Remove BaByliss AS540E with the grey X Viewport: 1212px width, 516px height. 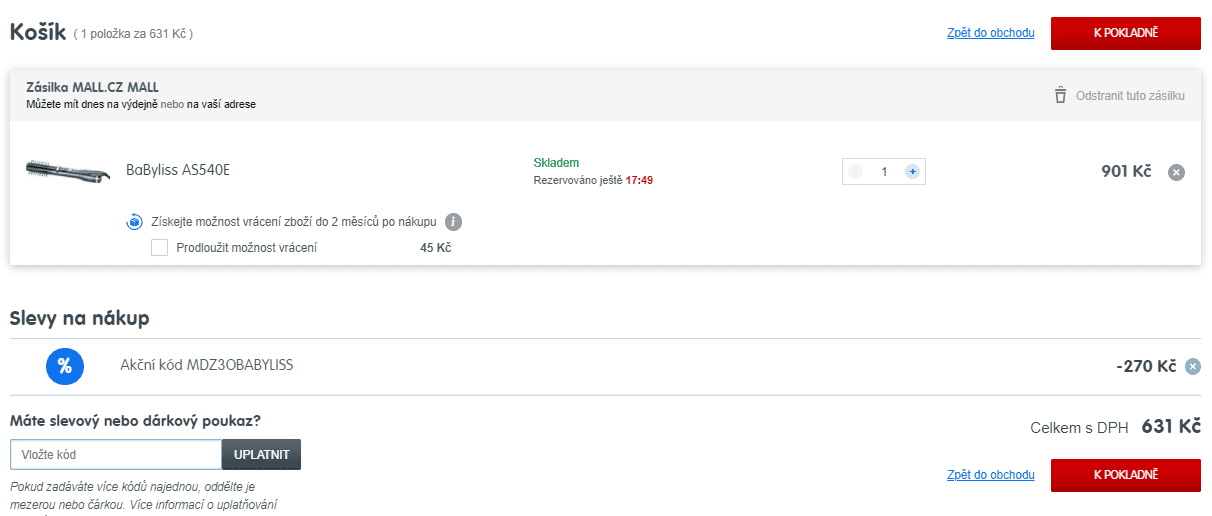pyautogui.click(x=1177, y=172)
